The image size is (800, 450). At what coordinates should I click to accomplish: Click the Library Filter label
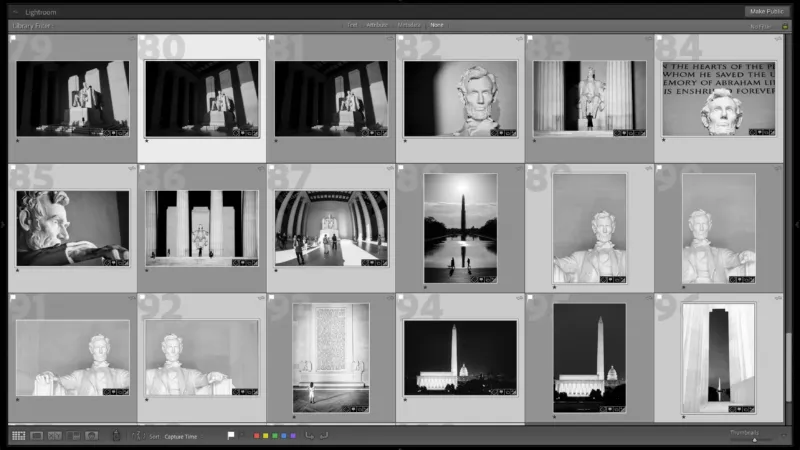click(33, 26)
